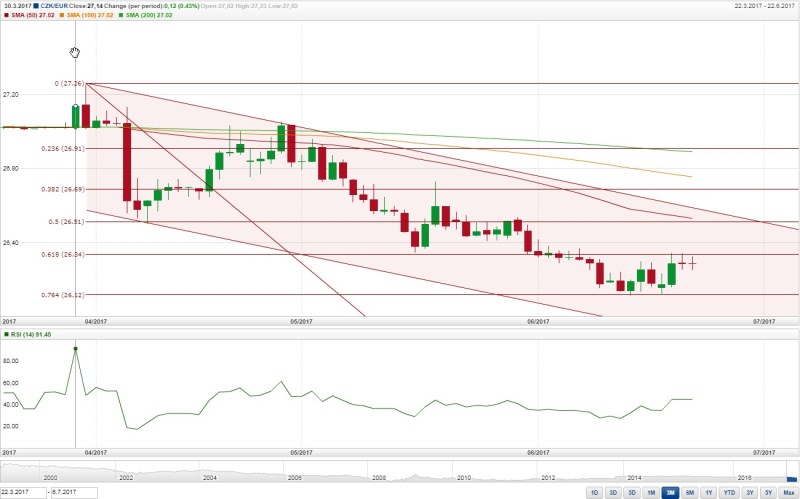The height and width of the screenshot is (499, 800).
Task: Switch to year-to-date YTD view
Action: click(x=729, y=493)
